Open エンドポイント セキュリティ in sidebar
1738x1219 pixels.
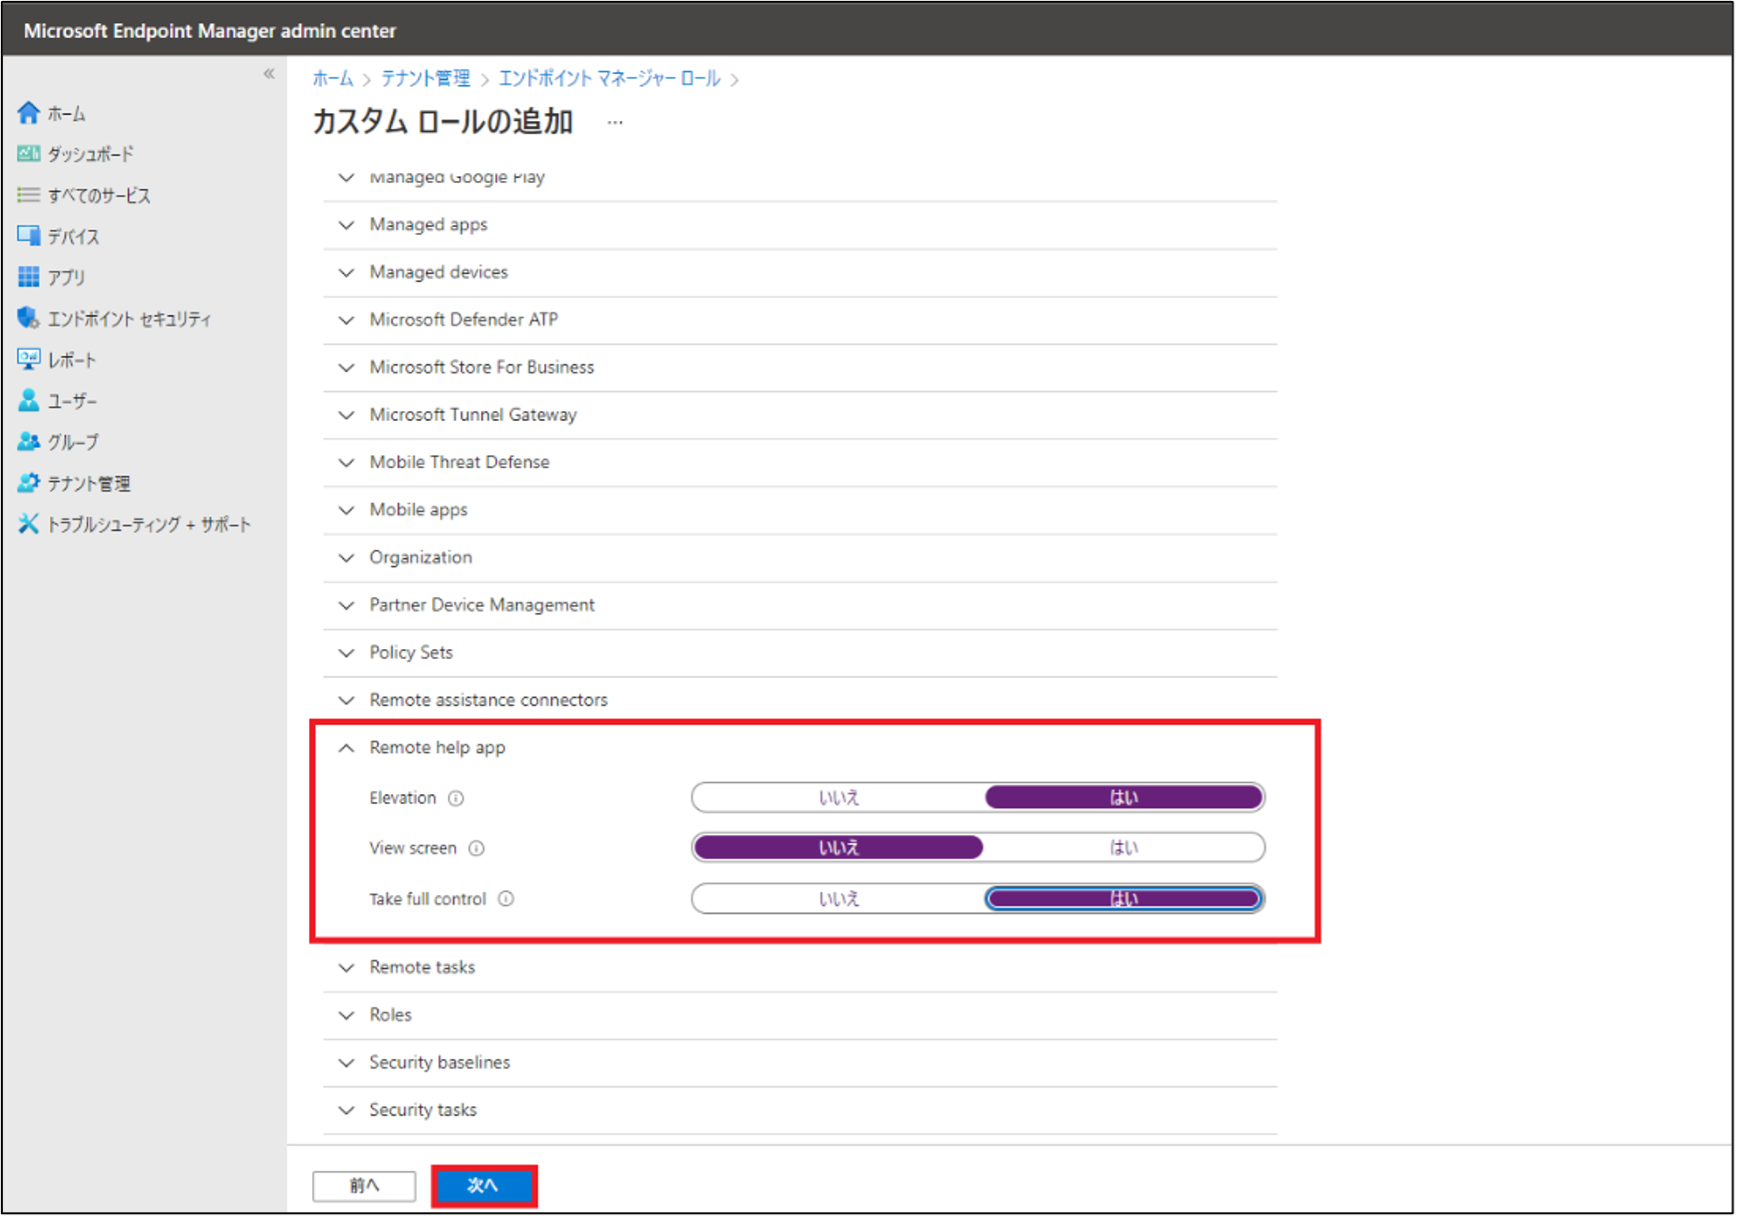tap(130, 319)
